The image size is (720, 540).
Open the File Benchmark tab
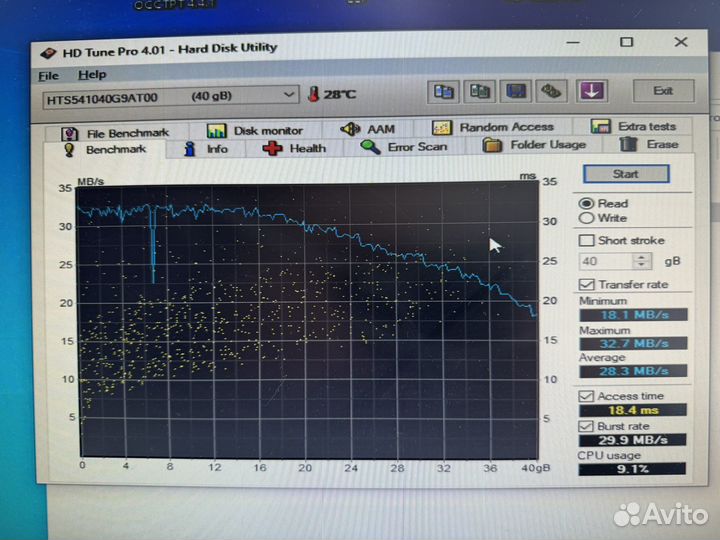[x=116, y=134]
